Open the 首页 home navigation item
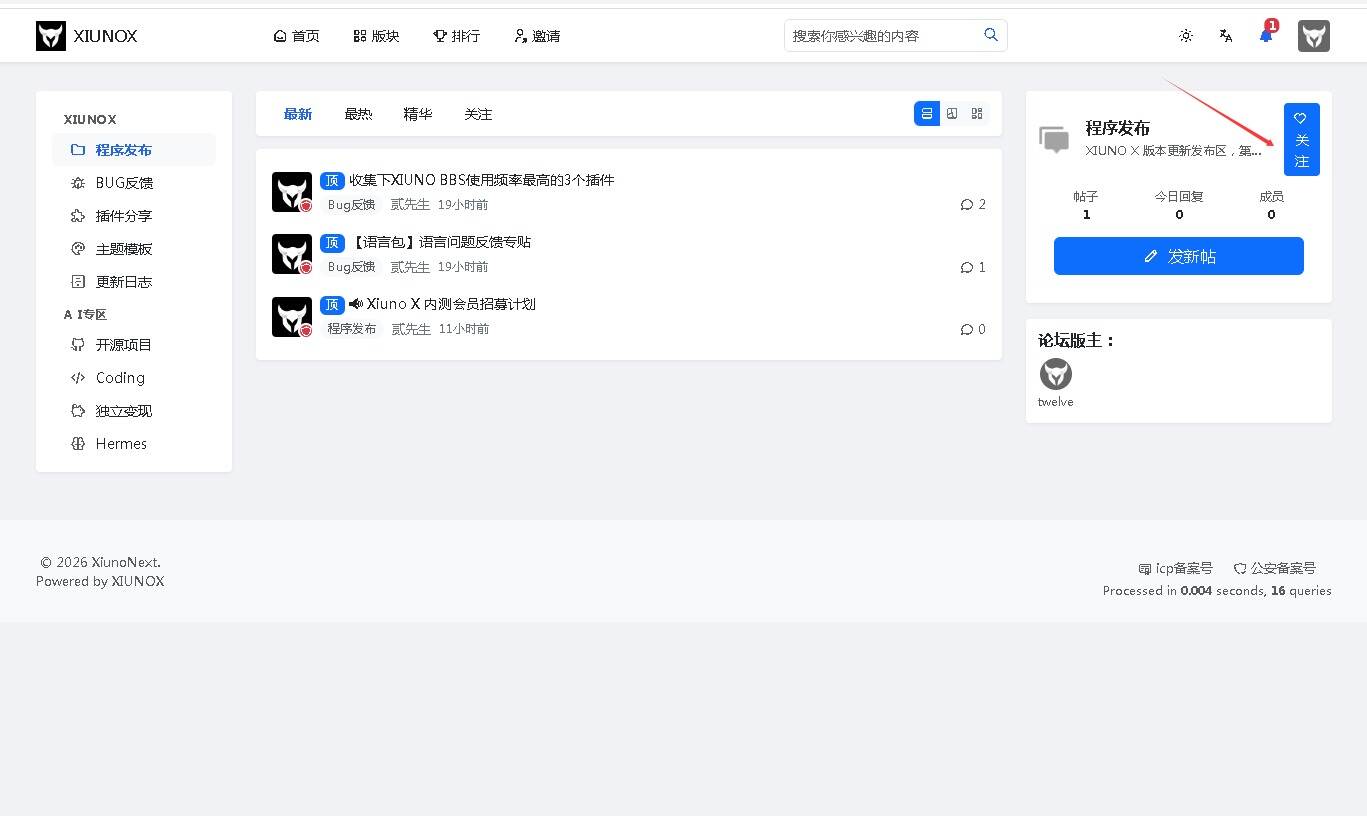 pyautogui.click(x=296, y=36)
